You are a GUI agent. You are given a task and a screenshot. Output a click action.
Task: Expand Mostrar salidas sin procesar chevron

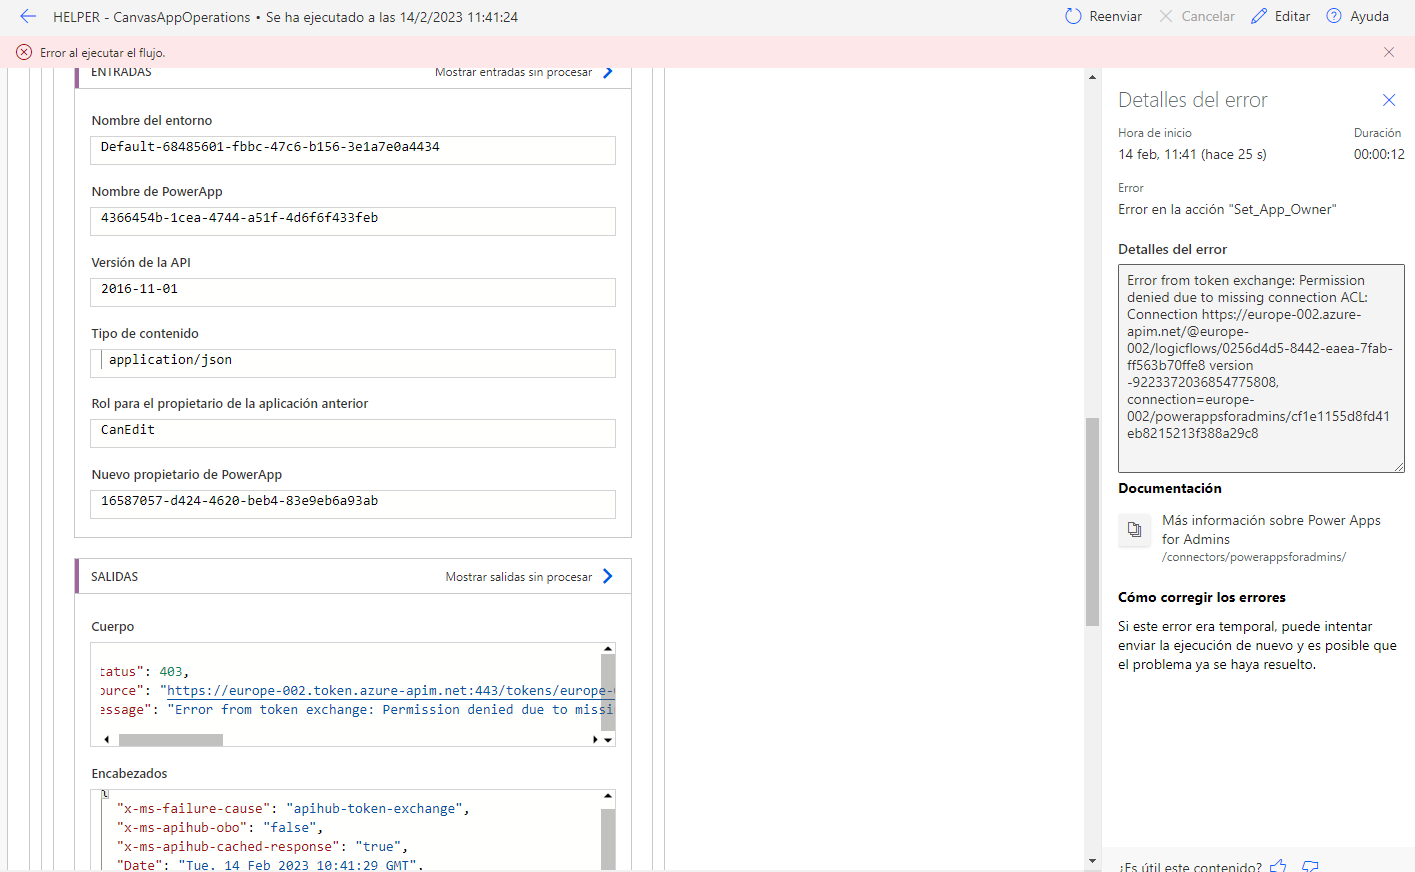click(x=608, y=576)
